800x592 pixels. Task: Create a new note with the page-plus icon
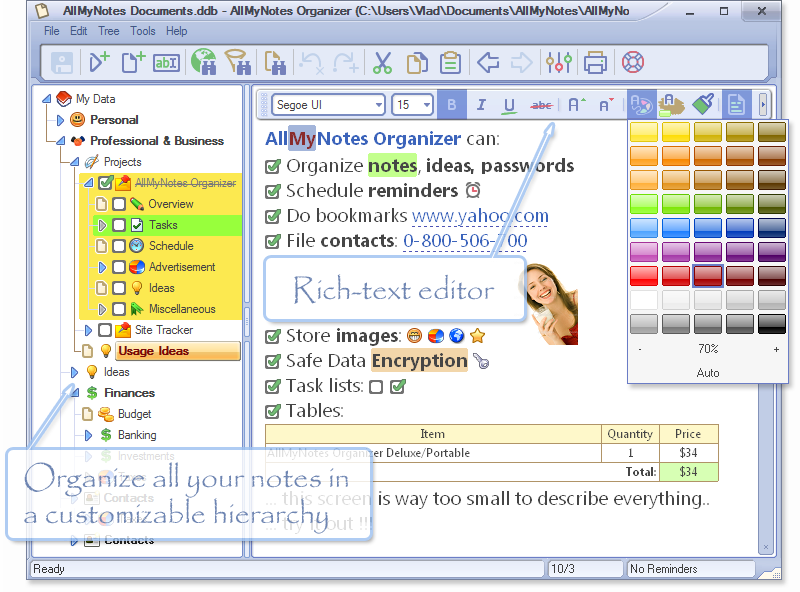tap(133, 62)
